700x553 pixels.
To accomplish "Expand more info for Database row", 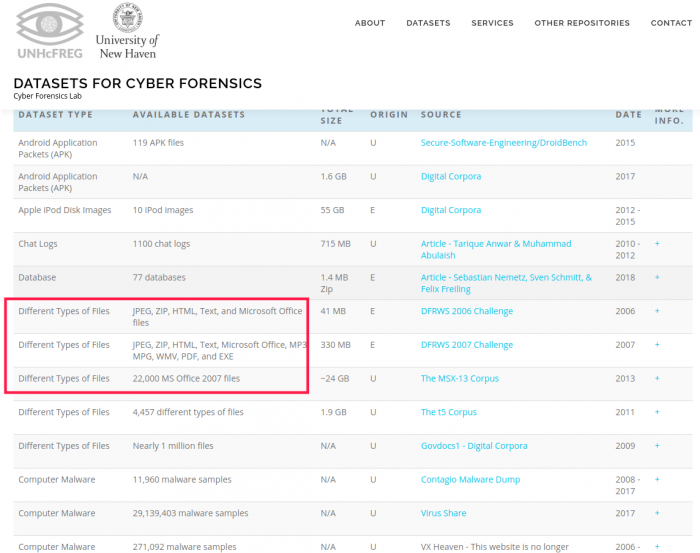I will pos(657,277).
